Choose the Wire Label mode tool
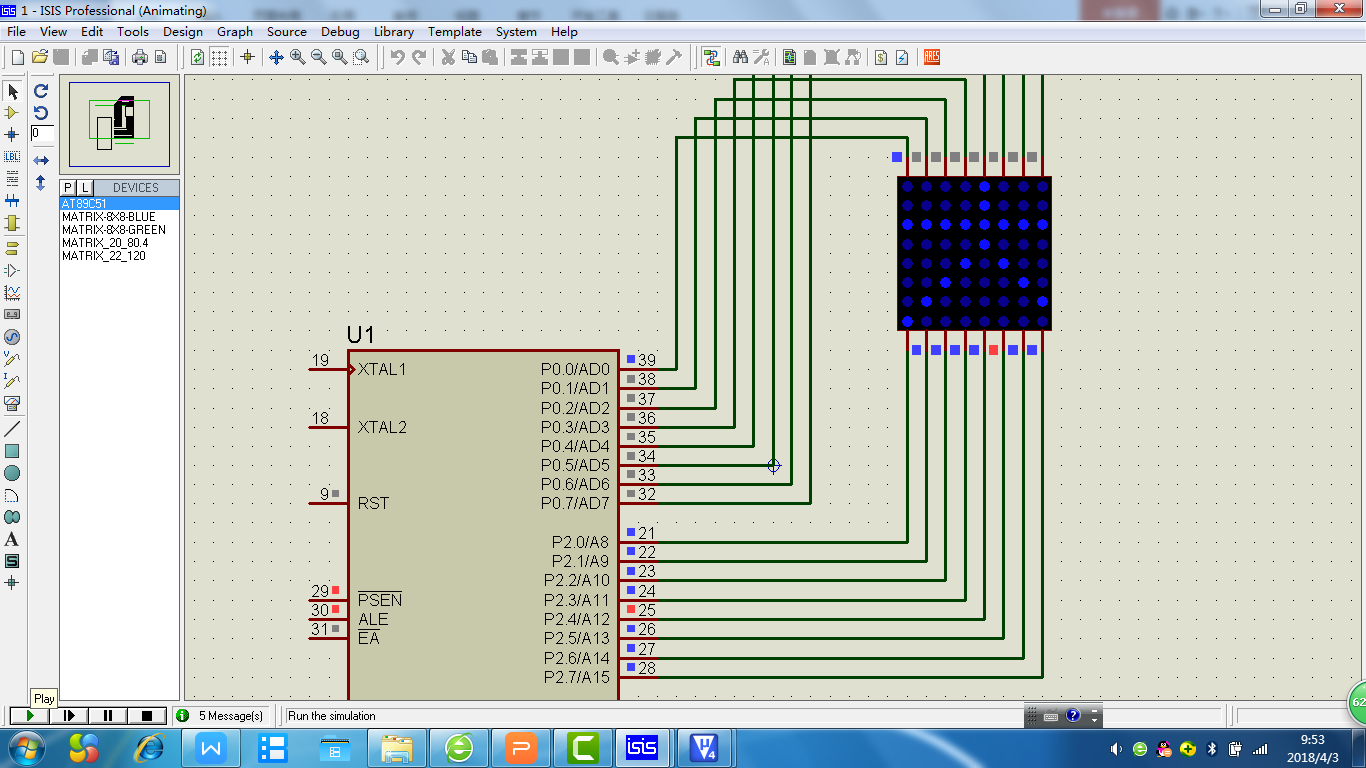Image resolution: width=1366 pixels, height=768 pixels. tap(12, 157)
